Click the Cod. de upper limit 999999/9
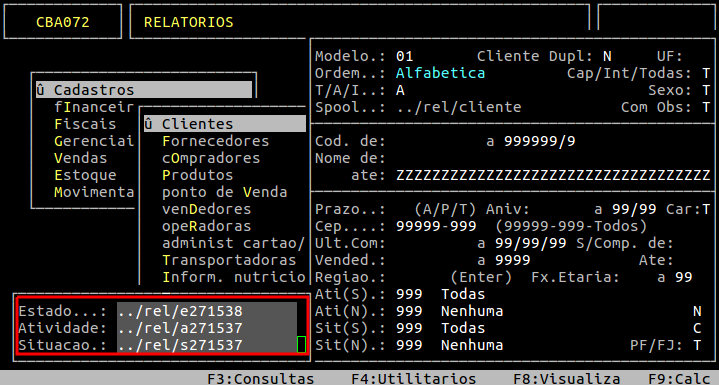Viewport: 719px width, 385px height. [539, 141]
